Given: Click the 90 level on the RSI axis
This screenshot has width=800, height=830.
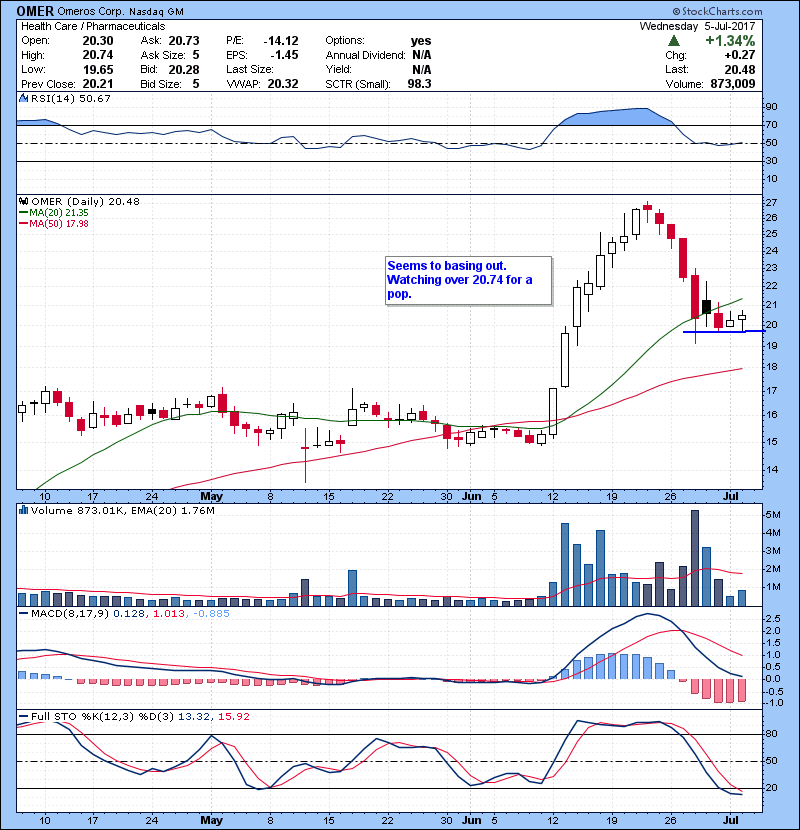Looking at the screenshot, I should [x=771, y=107].
